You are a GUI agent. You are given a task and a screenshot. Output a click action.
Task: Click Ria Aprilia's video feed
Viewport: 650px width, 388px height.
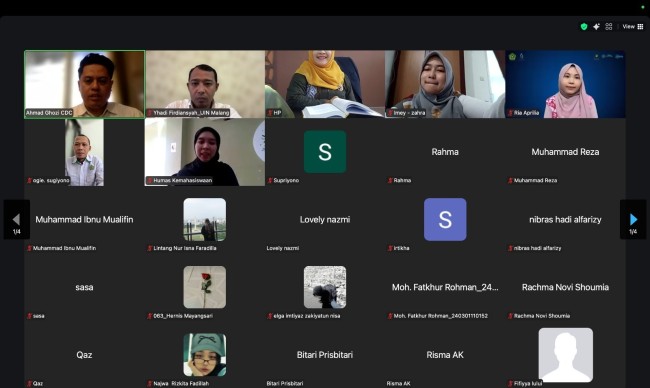(x=565, y=84)
